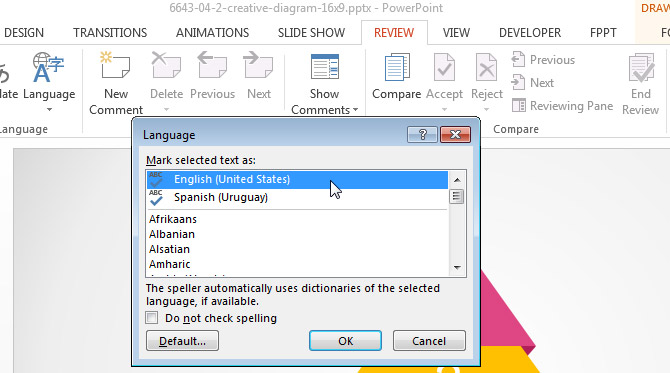Click the Default... button
The image size is (670, 373).
(182, 341)
